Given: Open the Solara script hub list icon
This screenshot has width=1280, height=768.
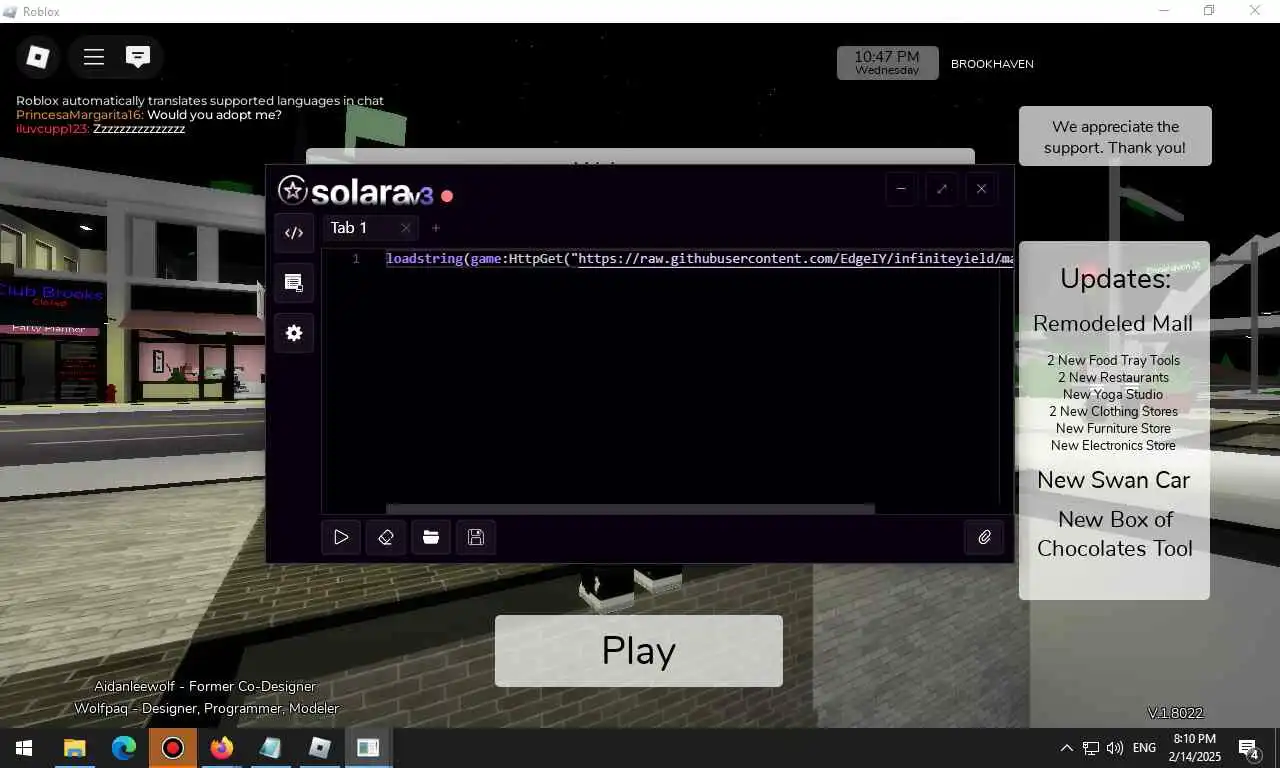Looking at the screenshot, I should pos(294,283).
